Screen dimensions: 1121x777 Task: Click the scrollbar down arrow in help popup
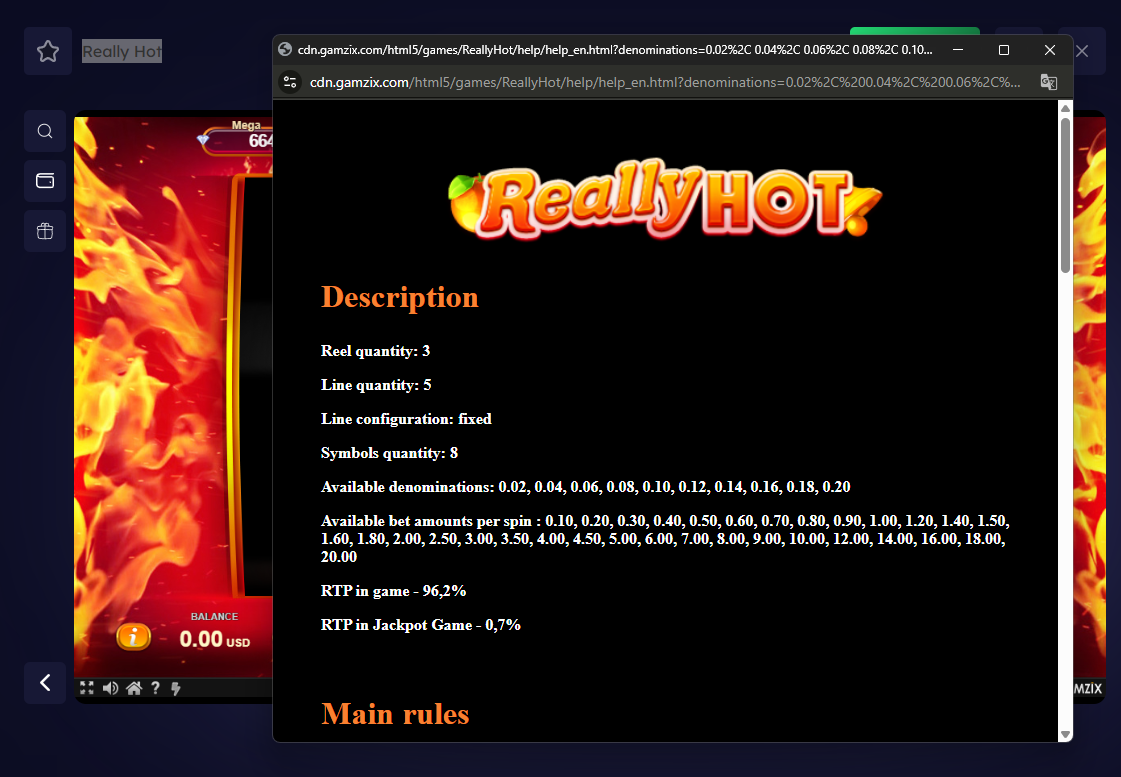1065,734
